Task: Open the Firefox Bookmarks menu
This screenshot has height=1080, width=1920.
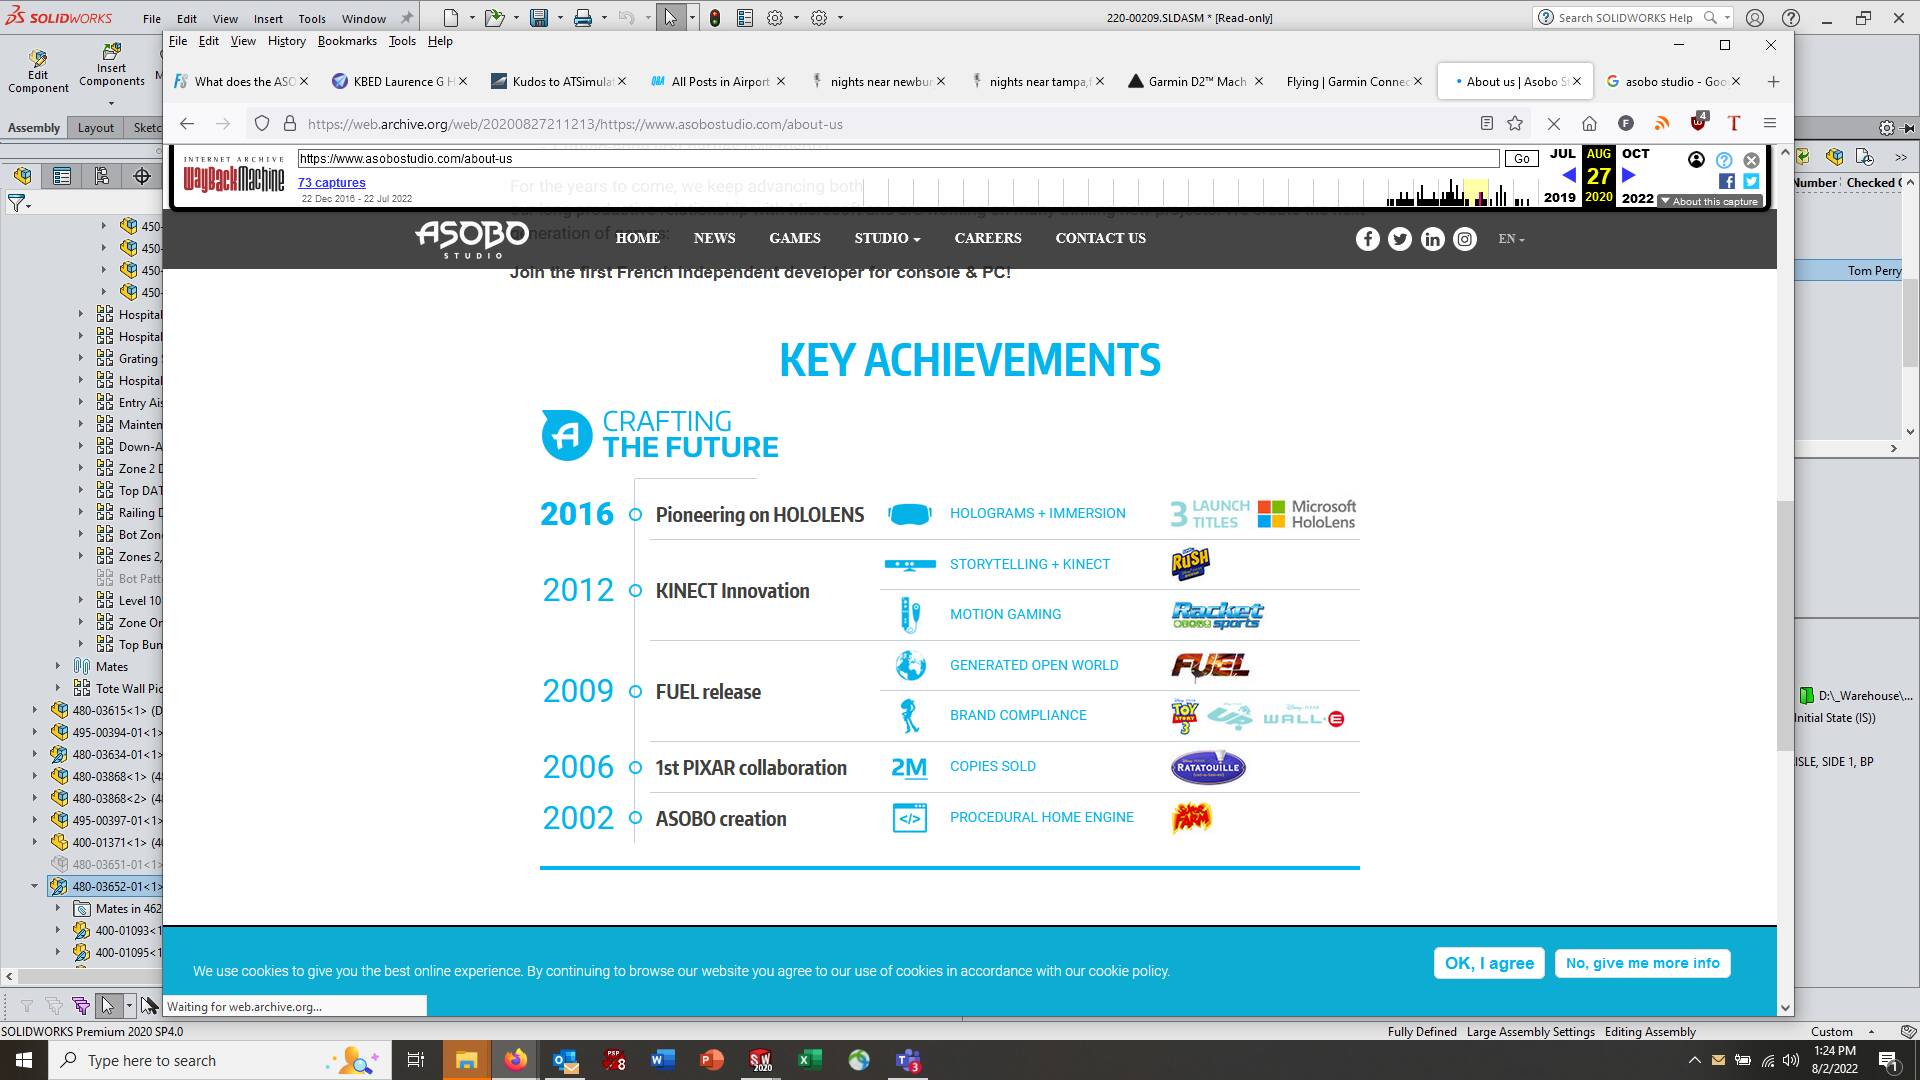Action: (346, 41)
